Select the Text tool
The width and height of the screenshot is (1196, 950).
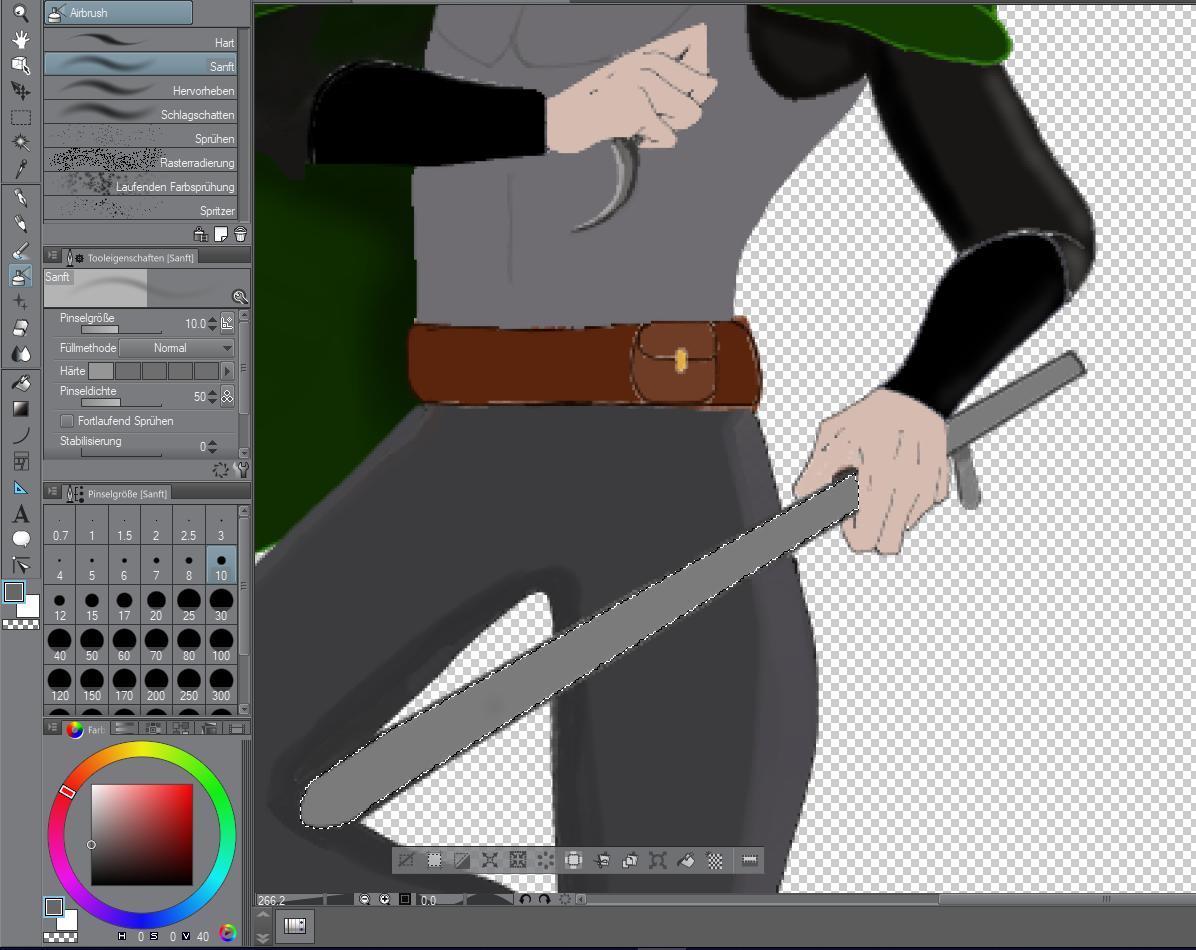(x=21, y=514)
